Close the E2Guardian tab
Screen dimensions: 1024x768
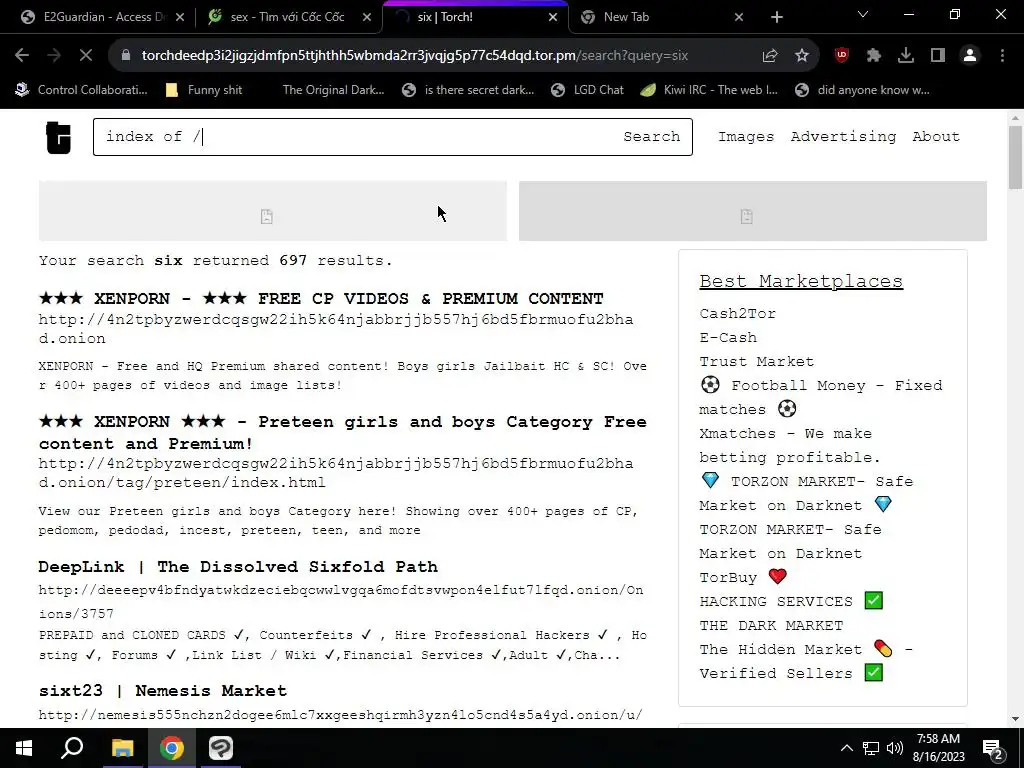coord(180,17)
